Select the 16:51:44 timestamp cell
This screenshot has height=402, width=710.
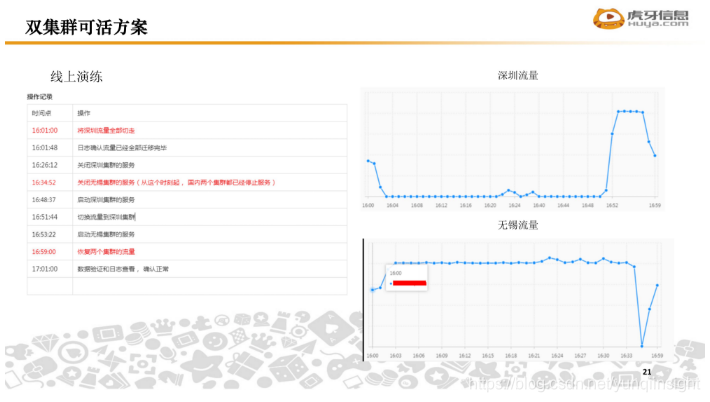tap(44, 217)
